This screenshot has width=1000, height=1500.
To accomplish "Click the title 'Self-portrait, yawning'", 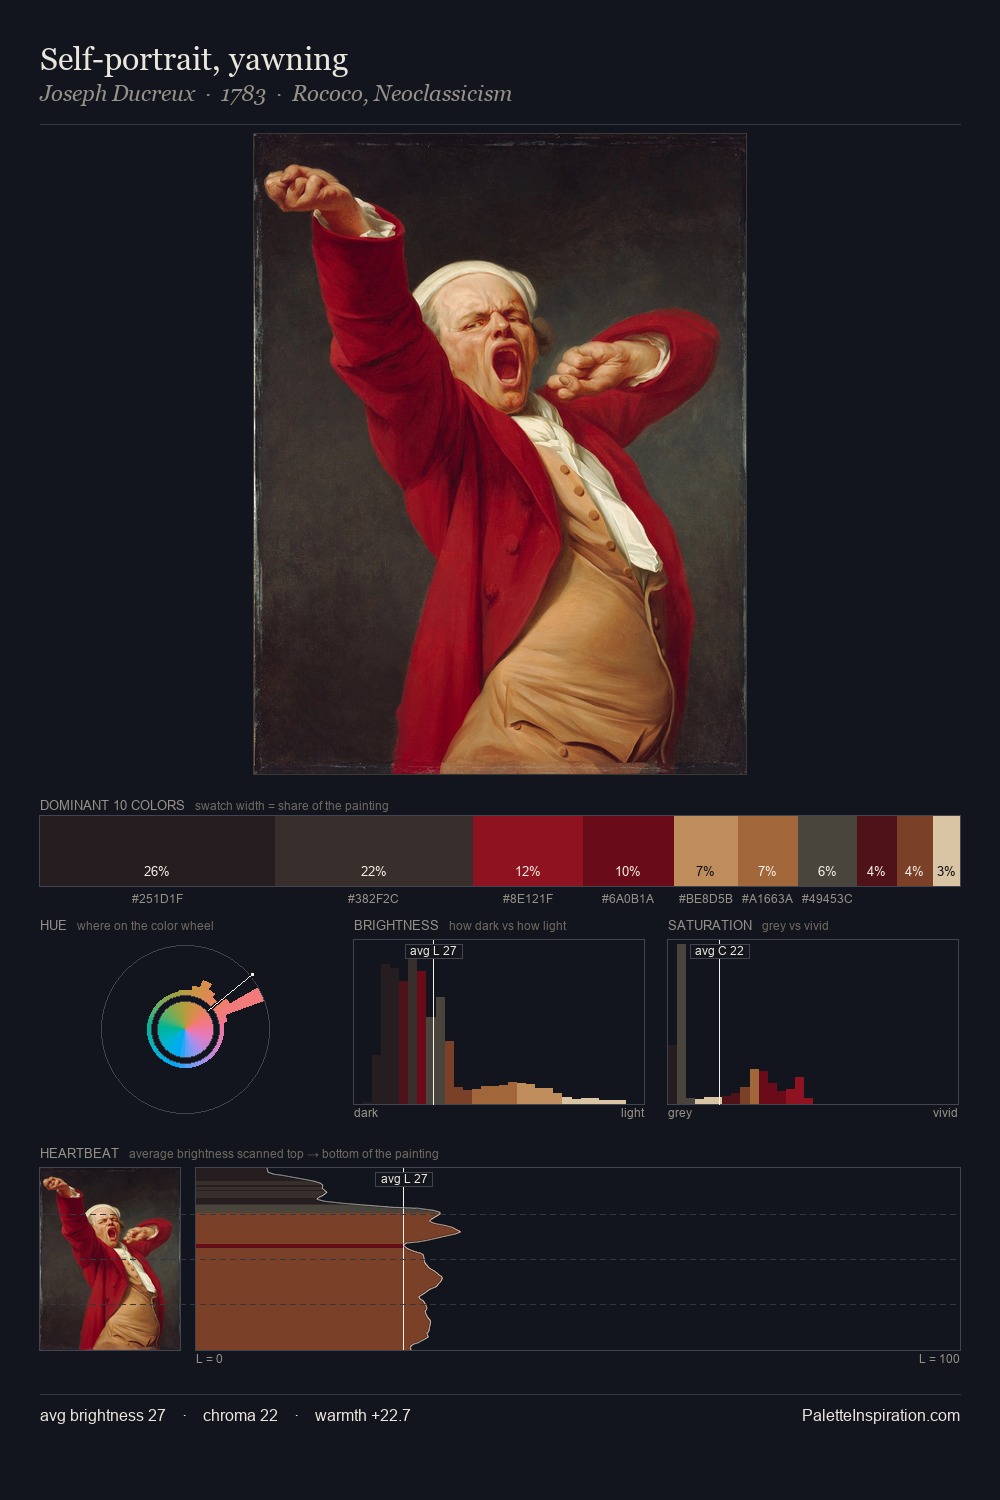I will pos(194,60).
